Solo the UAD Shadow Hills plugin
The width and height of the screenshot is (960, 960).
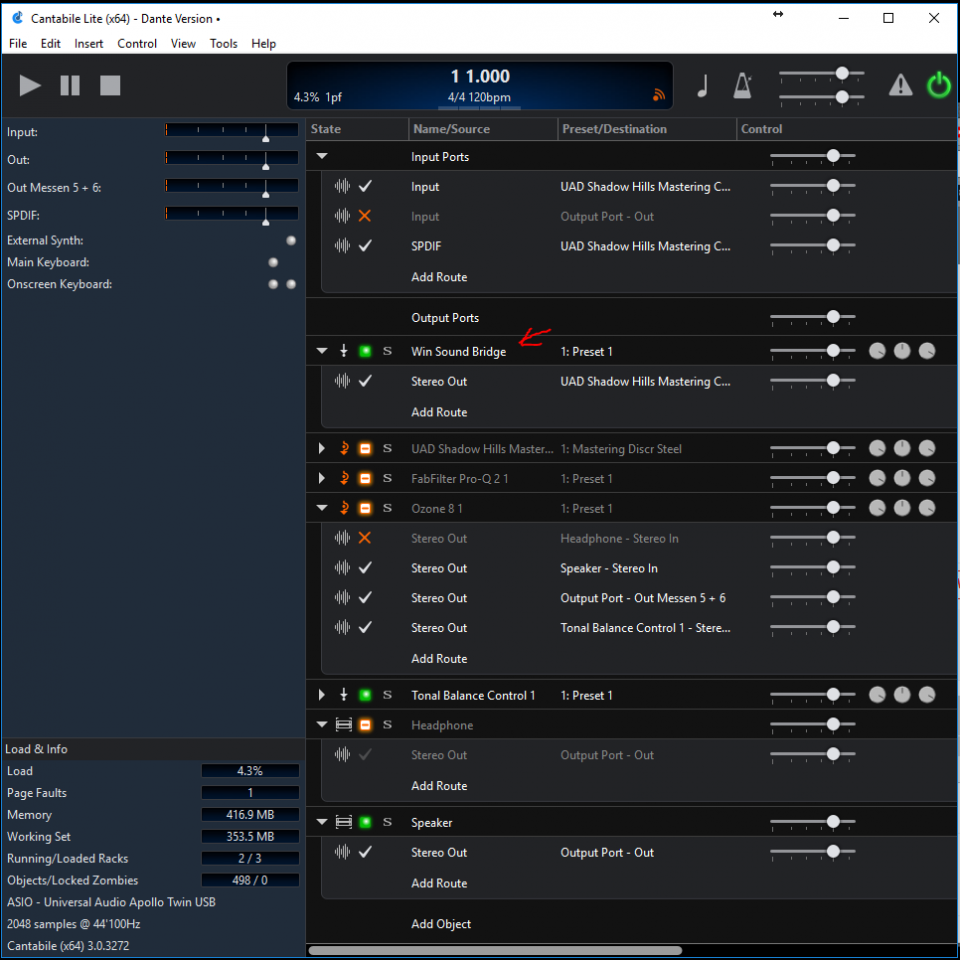387,448
